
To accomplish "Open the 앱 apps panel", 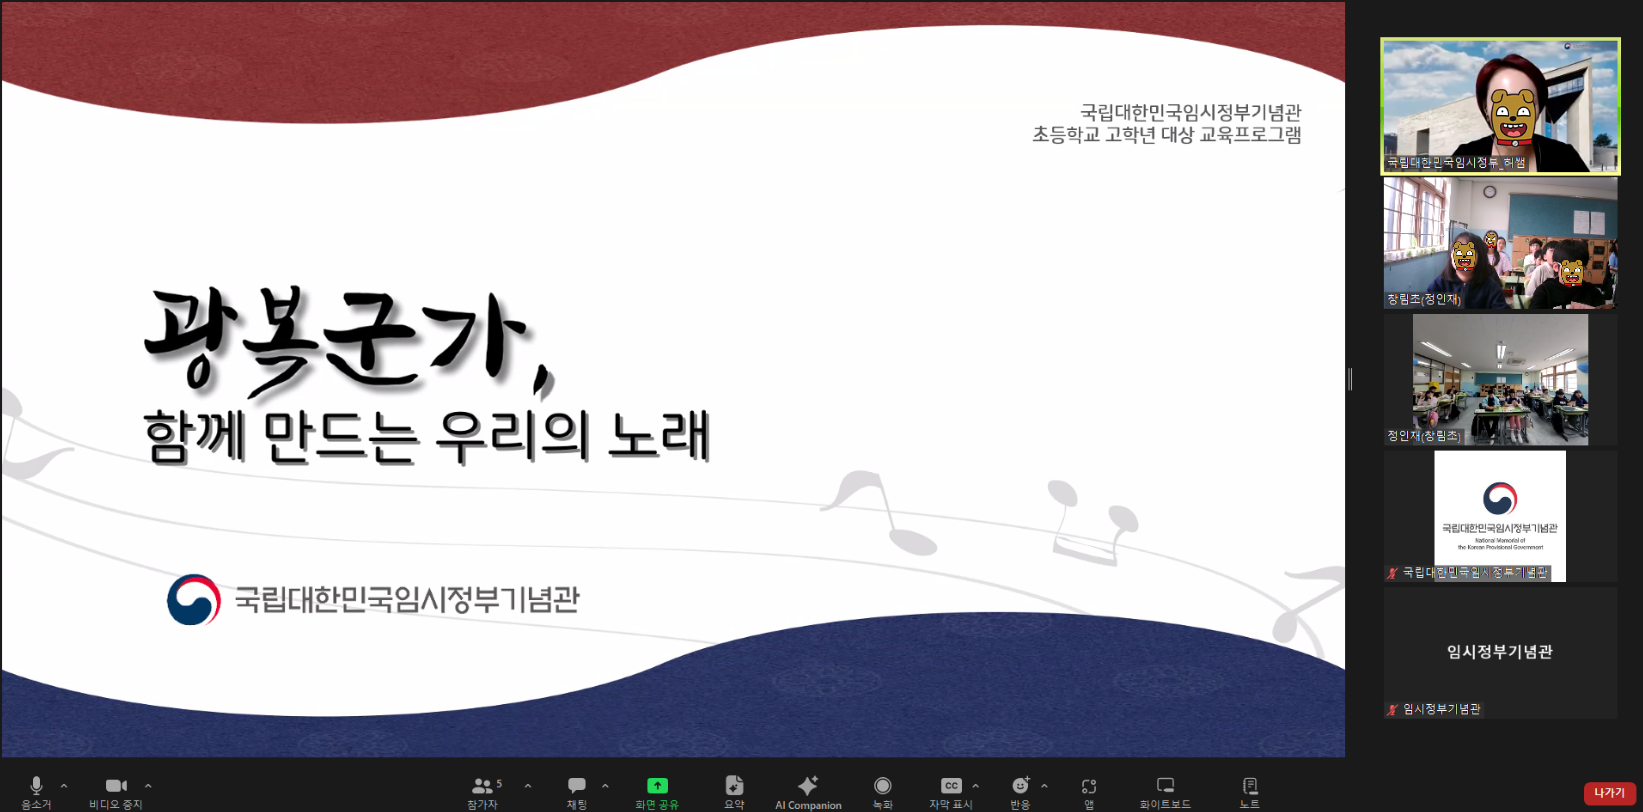I will point(1089,792).
